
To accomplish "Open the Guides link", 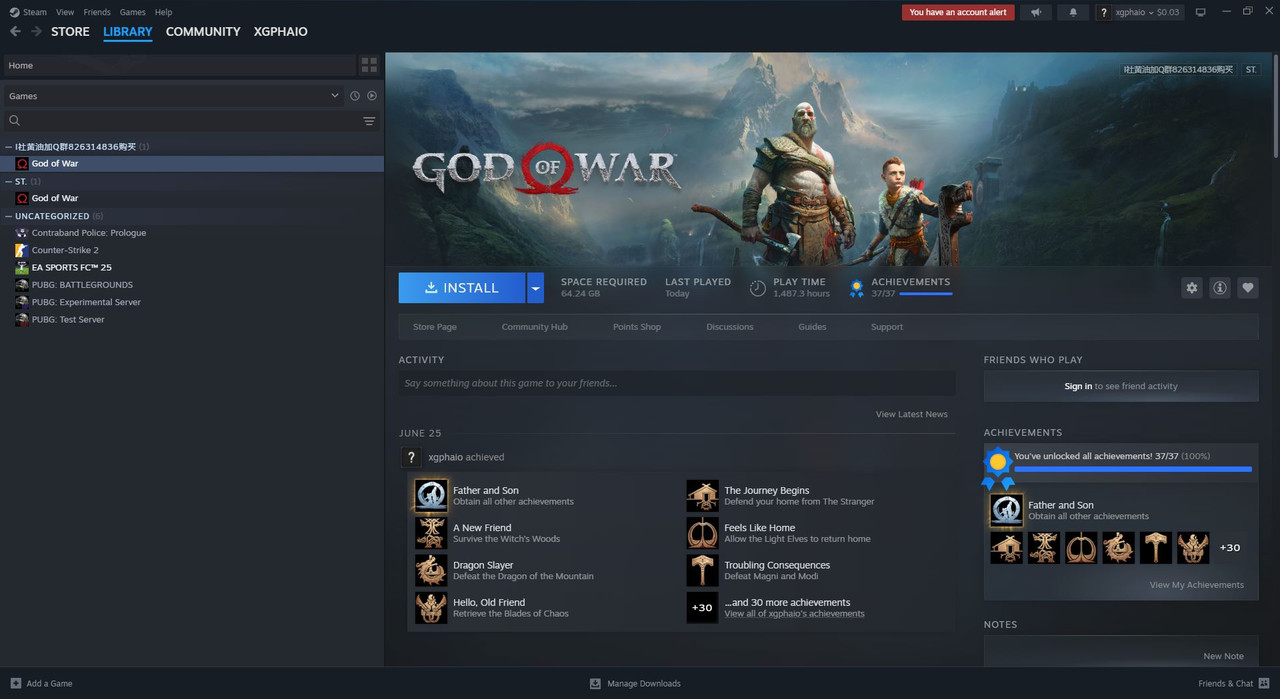I will tap(812, 327).
